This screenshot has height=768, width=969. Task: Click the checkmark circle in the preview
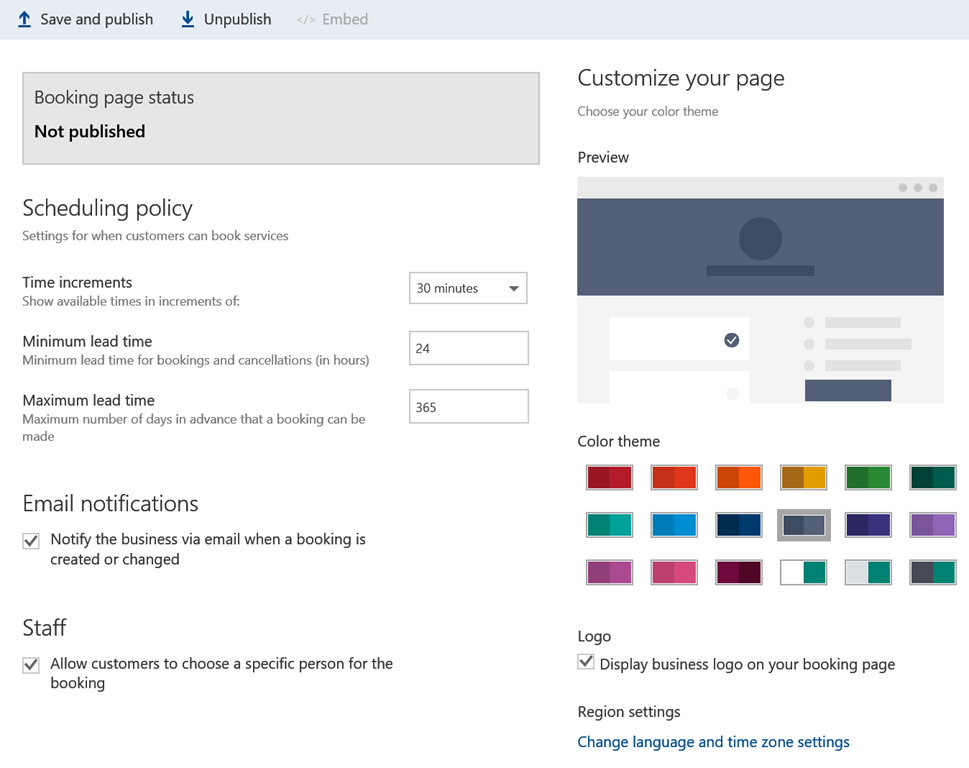tap(731, 340)
